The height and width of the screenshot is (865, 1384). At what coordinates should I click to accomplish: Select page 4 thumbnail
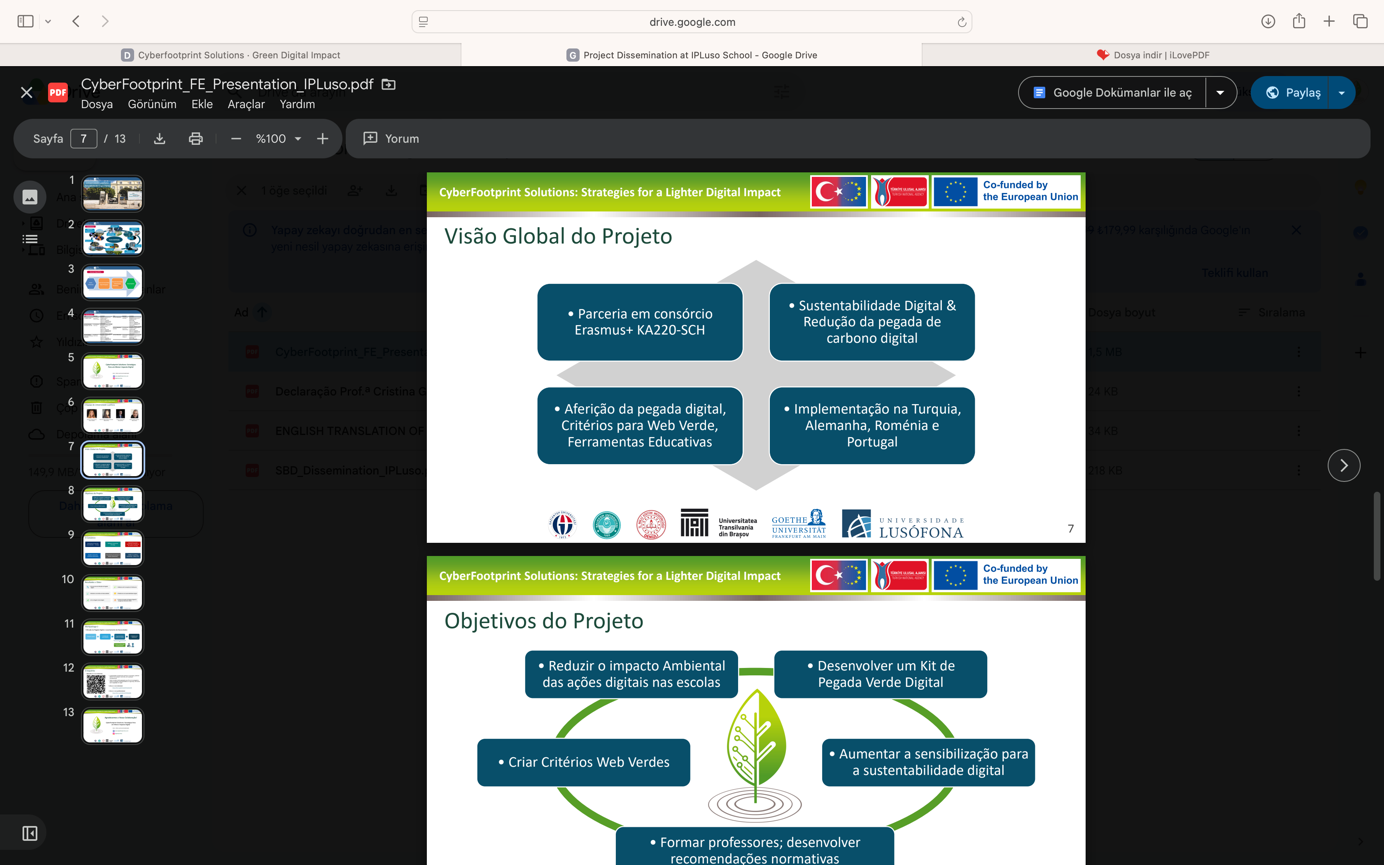click(x=113, y=327)
